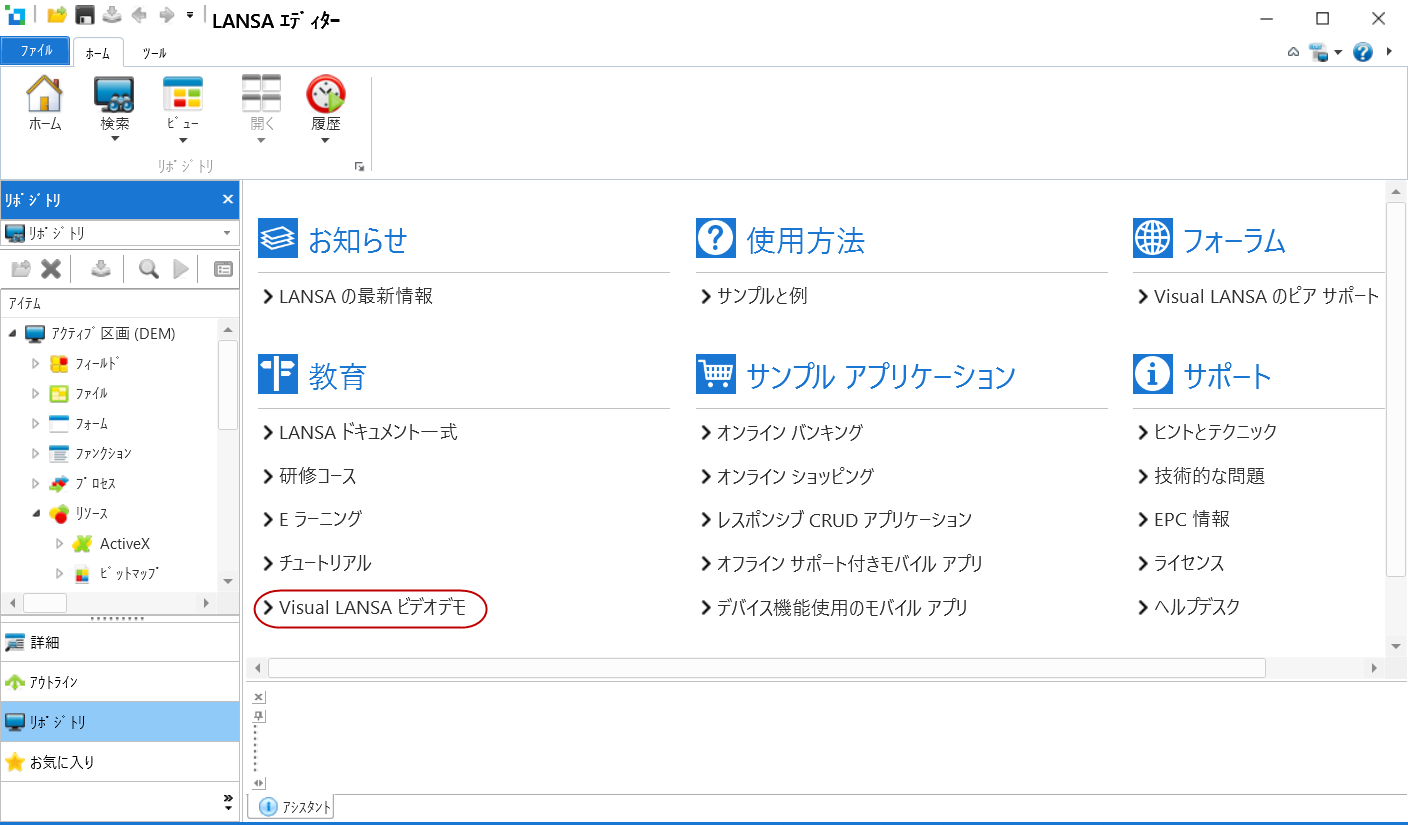Open the LANSA の最新情報 link
Viewport: 1408px width, 825px height.
pos(356,296)
